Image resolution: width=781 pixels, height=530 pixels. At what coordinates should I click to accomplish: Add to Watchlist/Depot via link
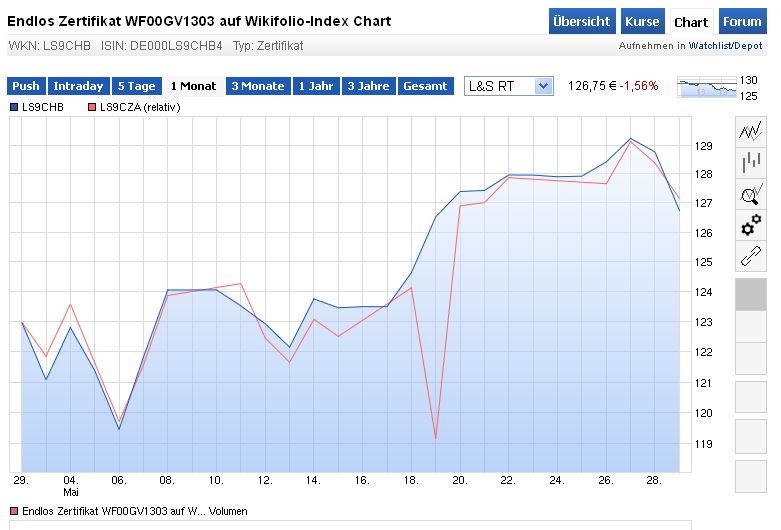pyautogui.click(x=725, y=46)
